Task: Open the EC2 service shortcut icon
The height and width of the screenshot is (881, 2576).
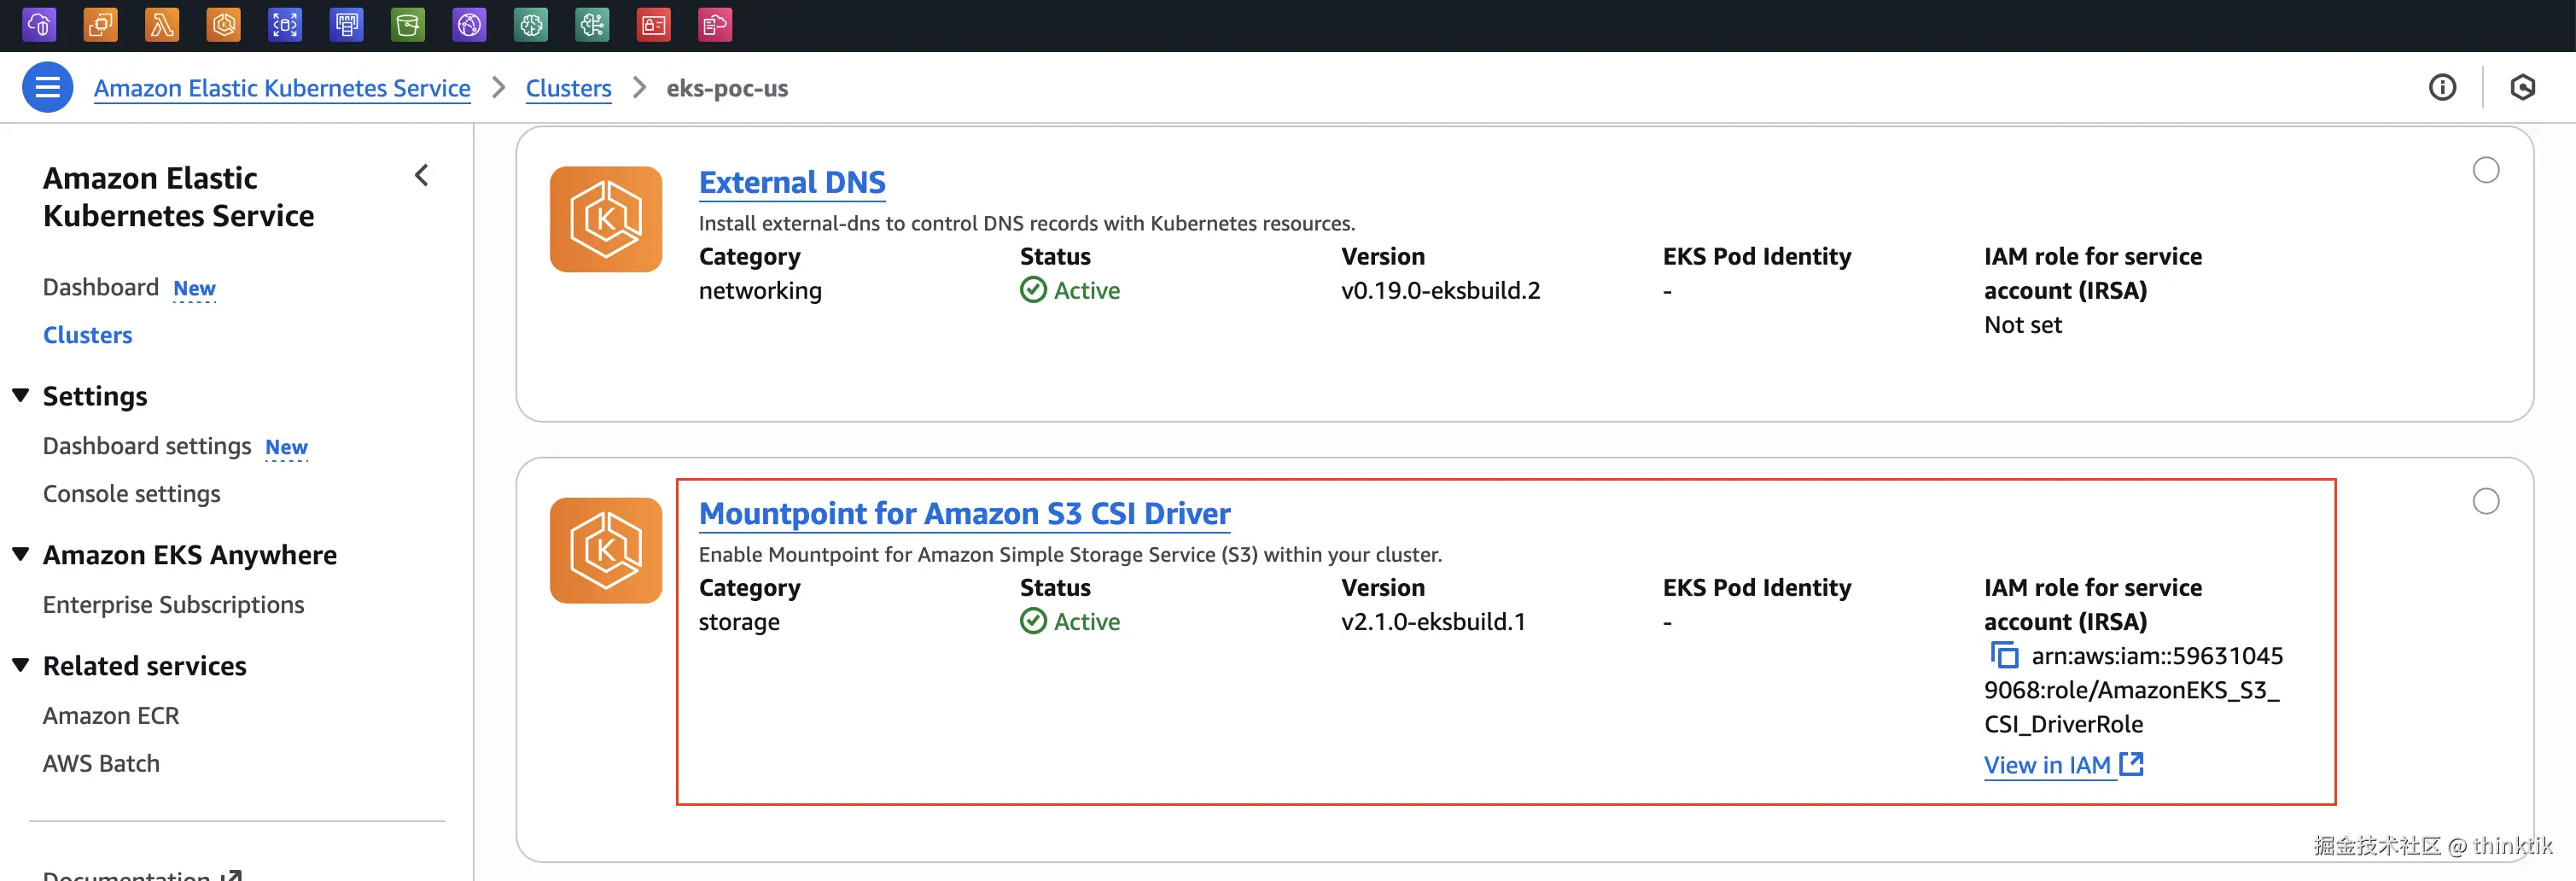Action: click(101, 25)
